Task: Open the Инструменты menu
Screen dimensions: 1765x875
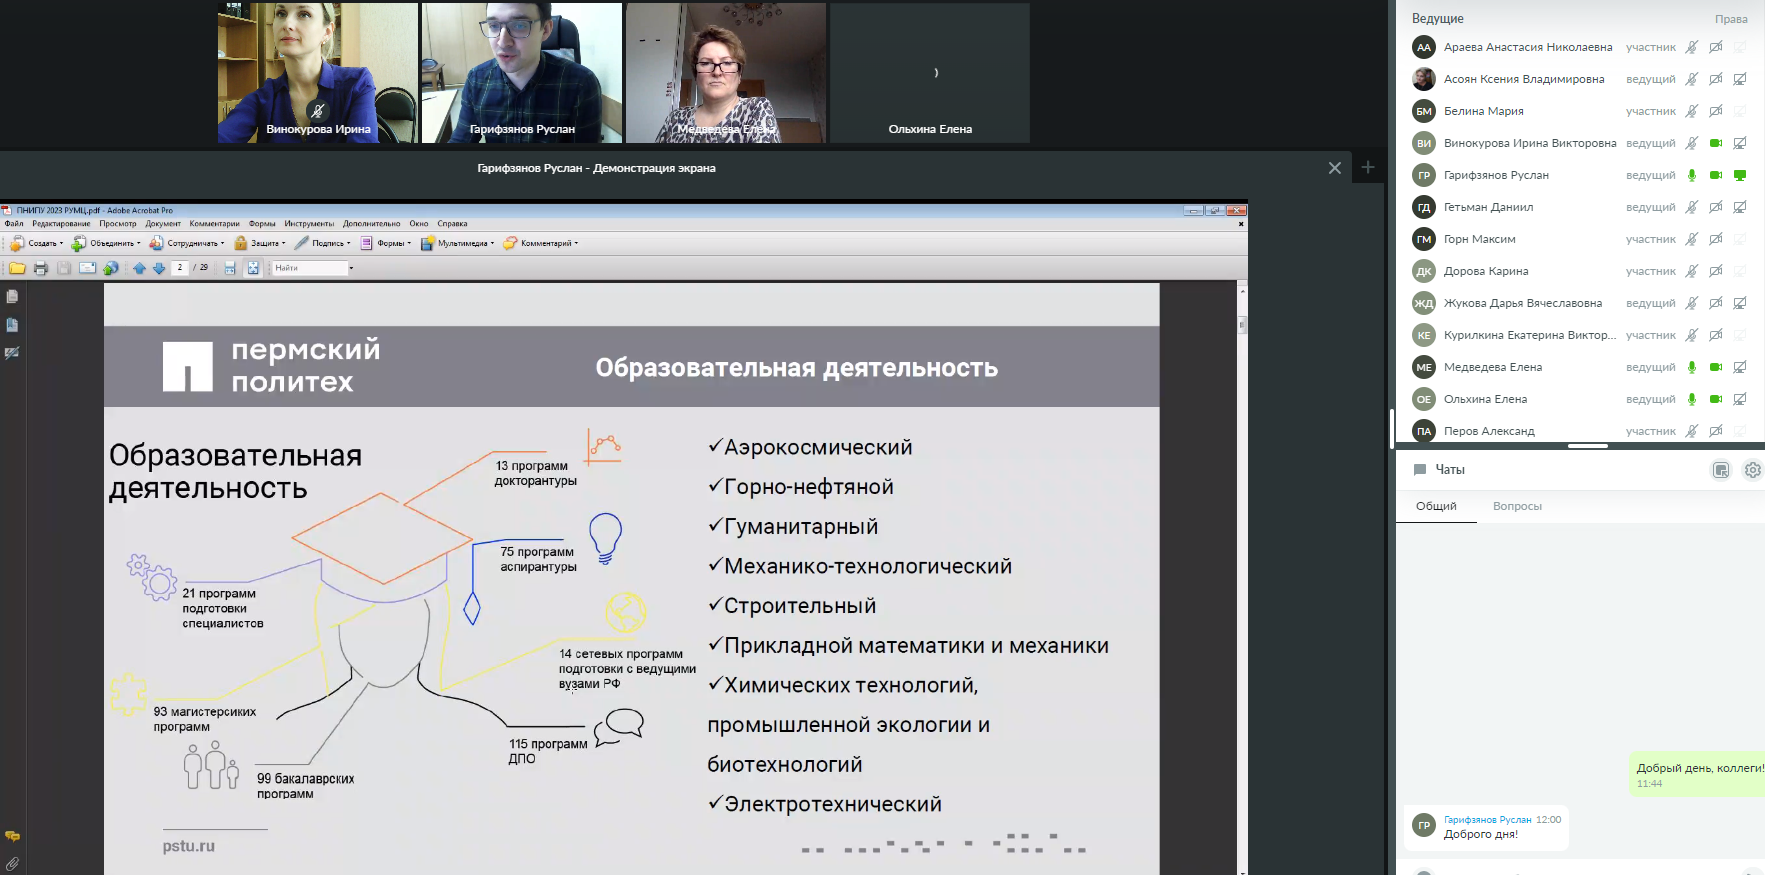Action: (x=309, y=224)
